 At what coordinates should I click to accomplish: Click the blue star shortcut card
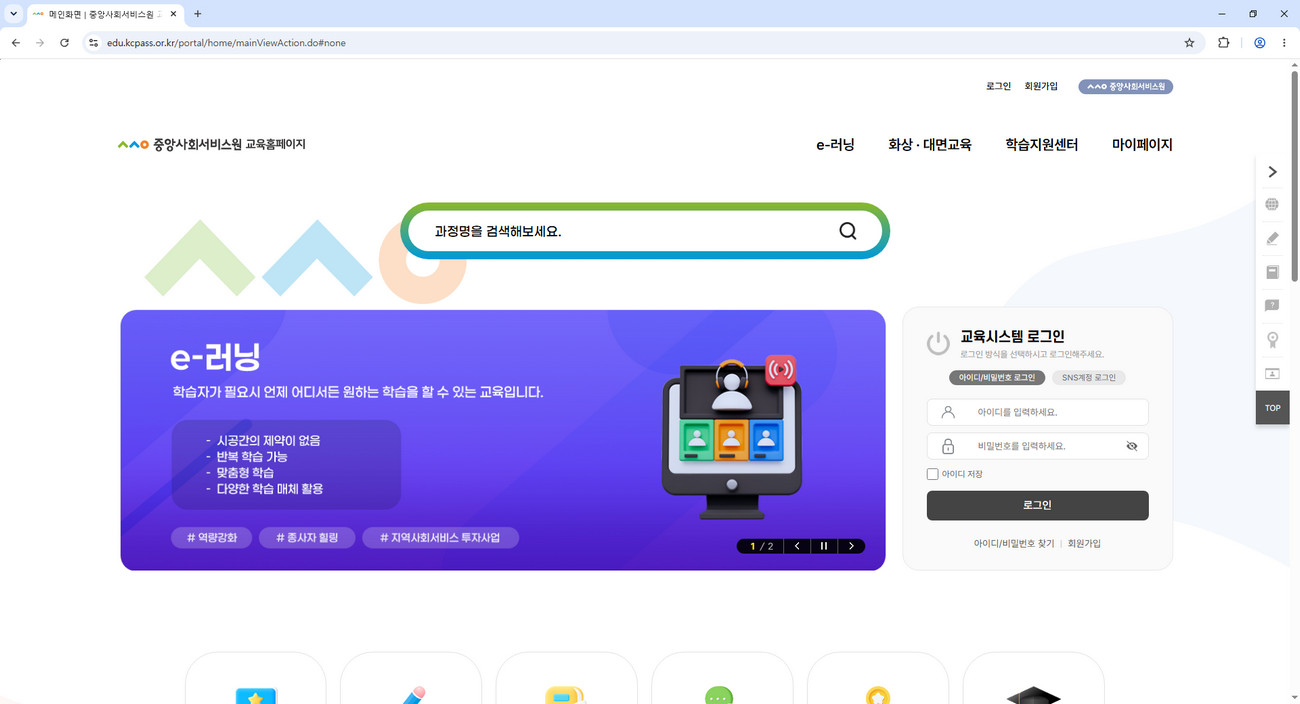click(x=255, y=678)
